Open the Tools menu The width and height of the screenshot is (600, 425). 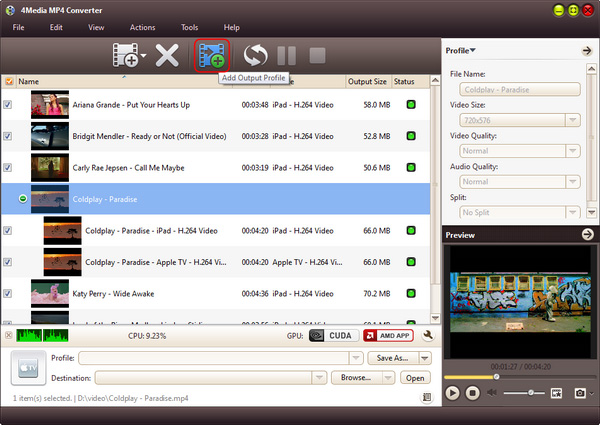click(189, 28)
